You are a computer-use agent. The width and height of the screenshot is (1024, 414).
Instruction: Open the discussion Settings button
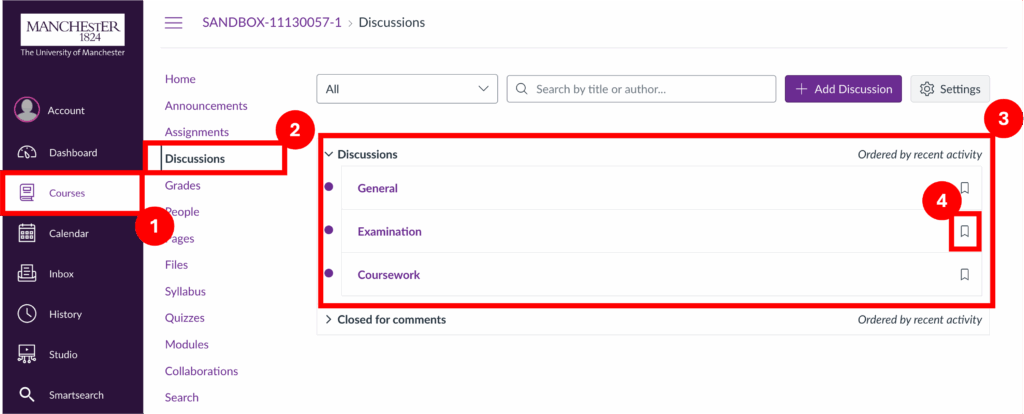click(x=950, y=89)
